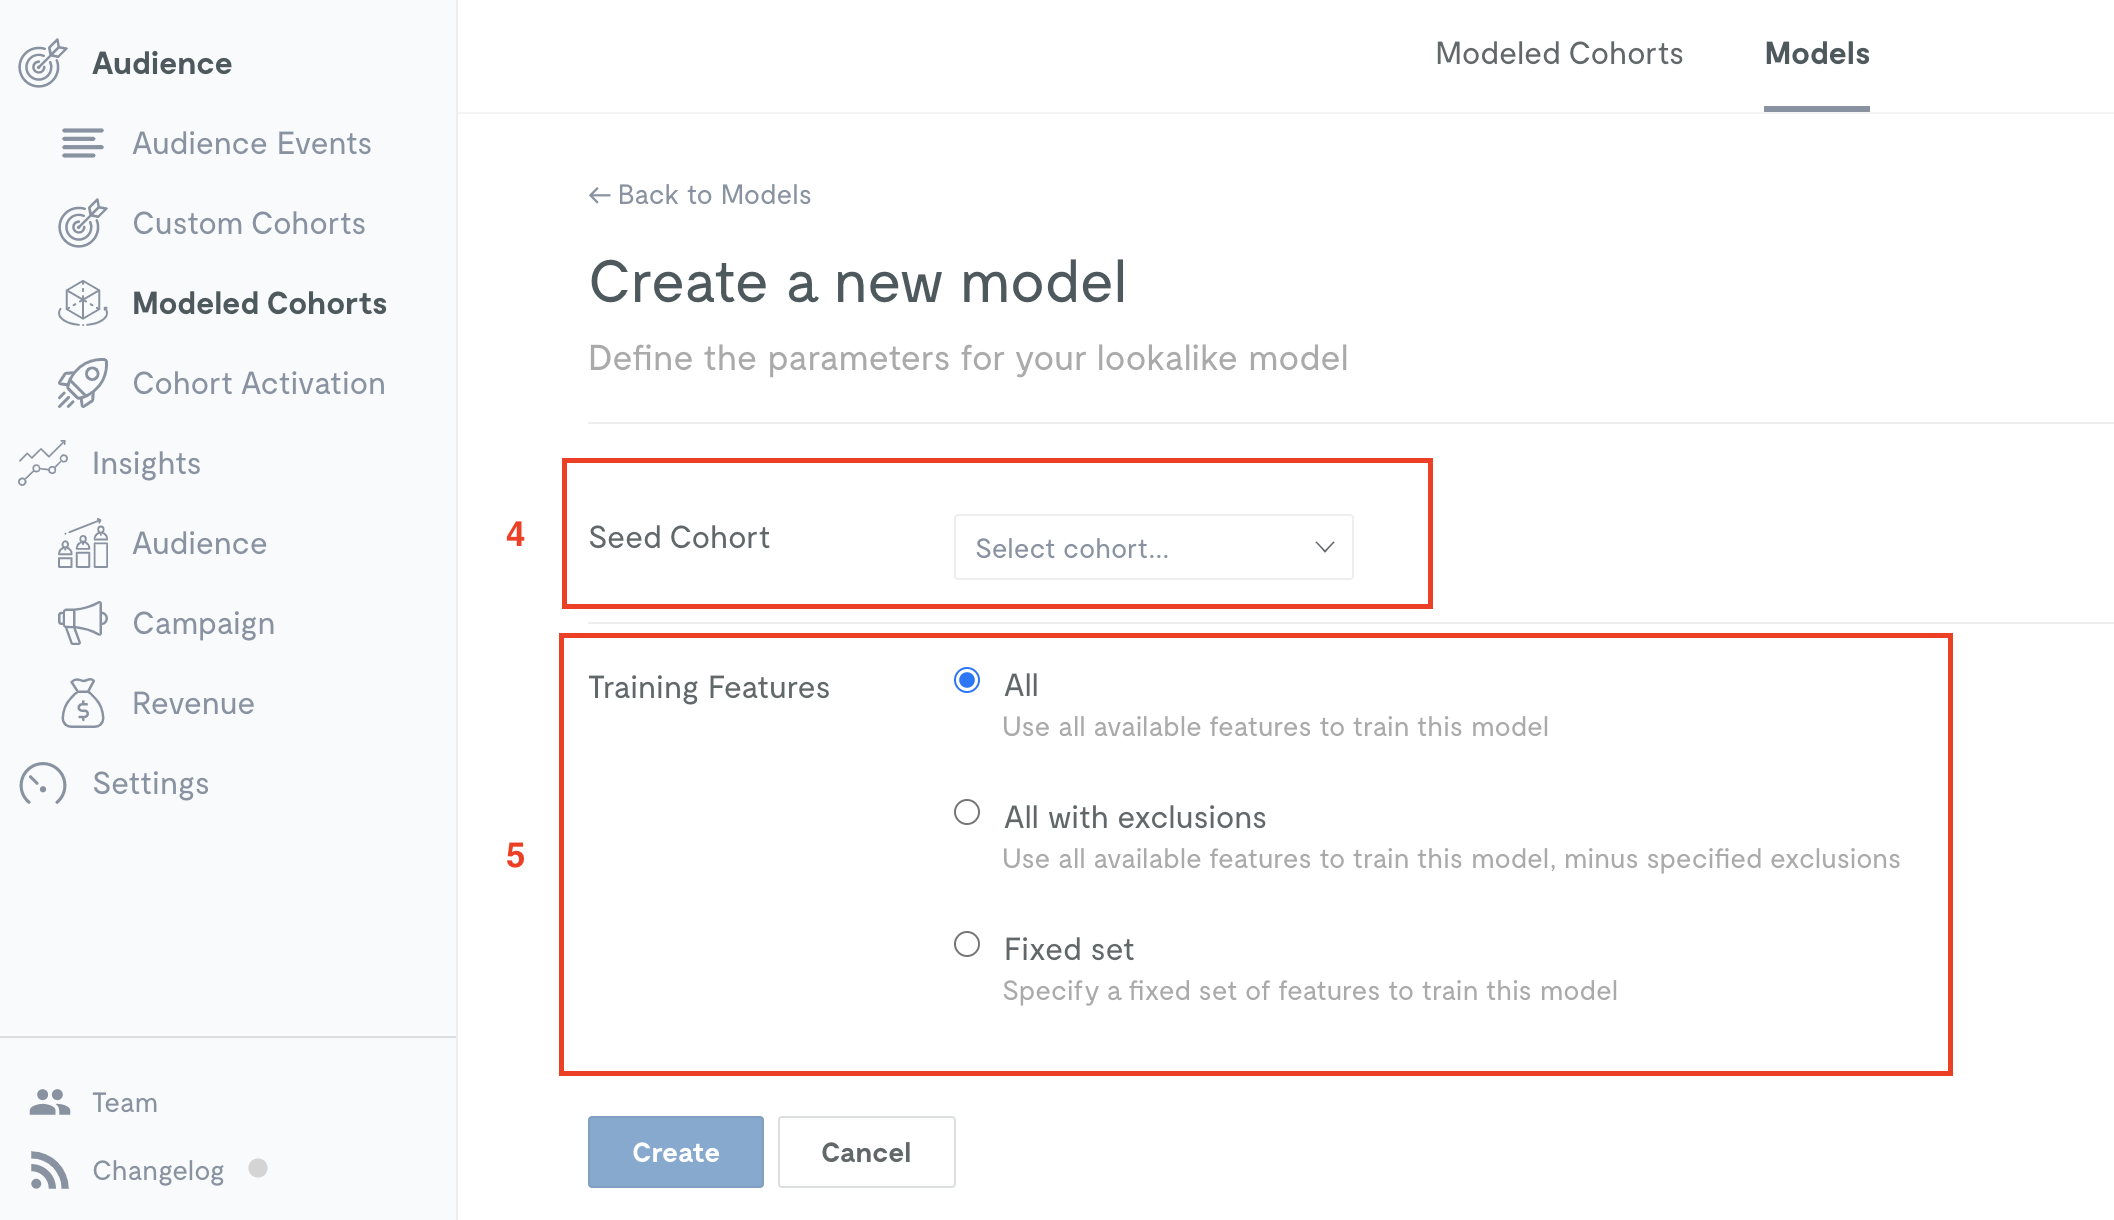Image resolution: width=2114 pixels, height=1220 pixels.
Task: Click 'Define the parameters for your lookalike model'
Action: tap(968, 358)
